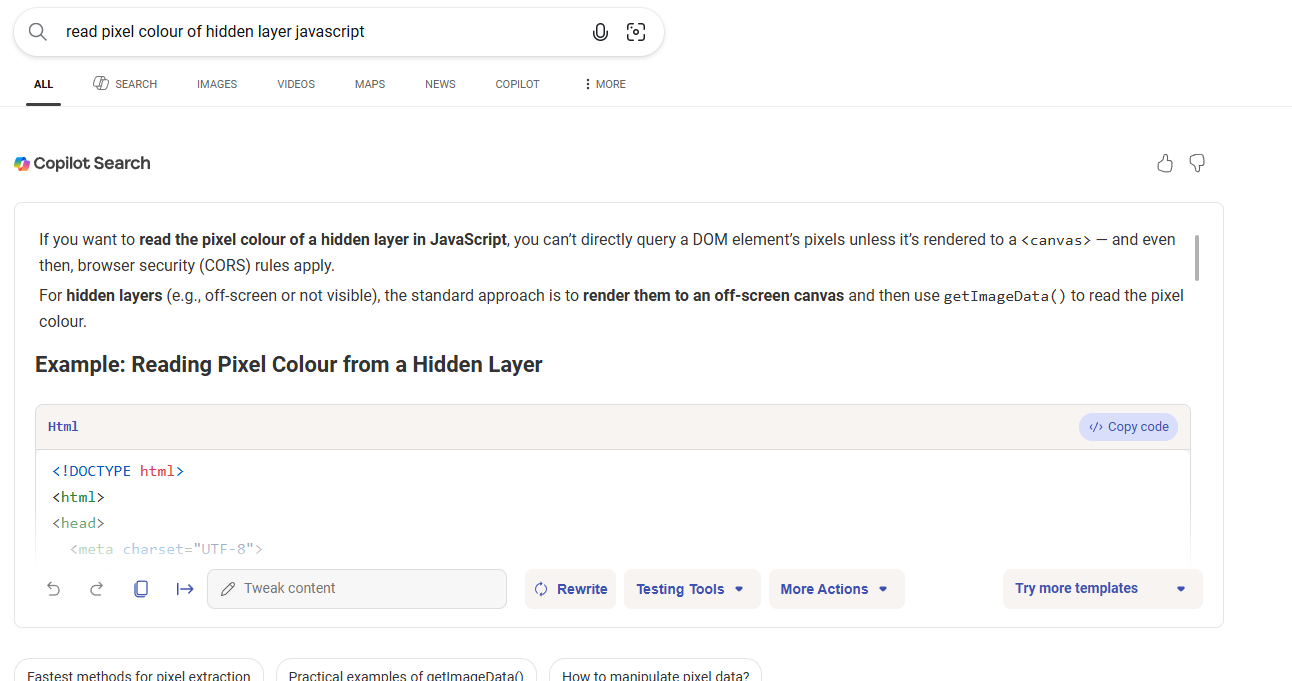Give thumbs down to Copilot answer
The image size is (1292, 681).
[x=1197, y=164]
